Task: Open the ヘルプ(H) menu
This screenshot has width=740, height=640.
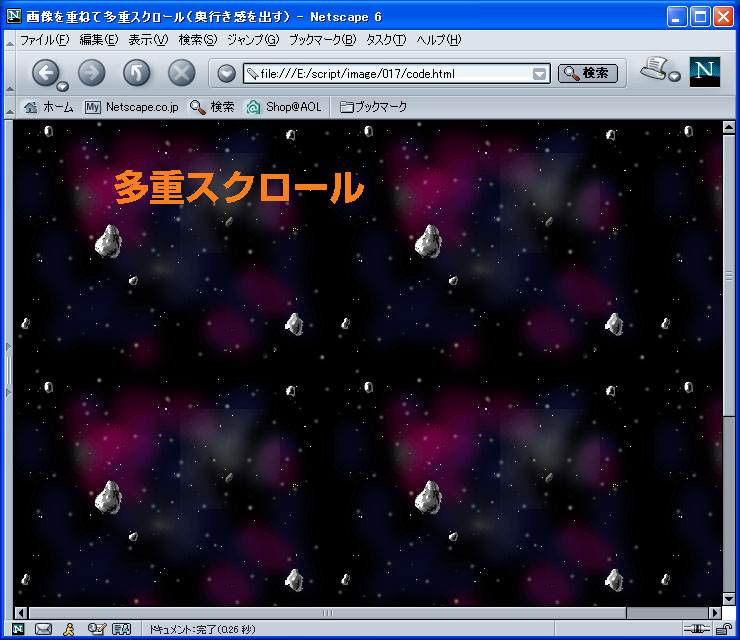Action: pos(438,40)
